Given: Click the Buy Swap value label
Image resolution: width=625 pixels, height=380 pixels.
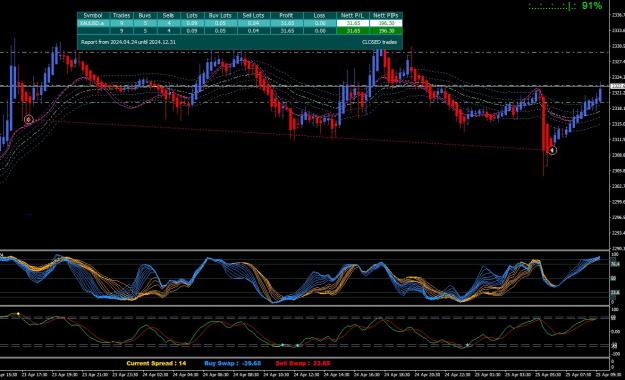Looking at the screenshot, I should (233, 363).
